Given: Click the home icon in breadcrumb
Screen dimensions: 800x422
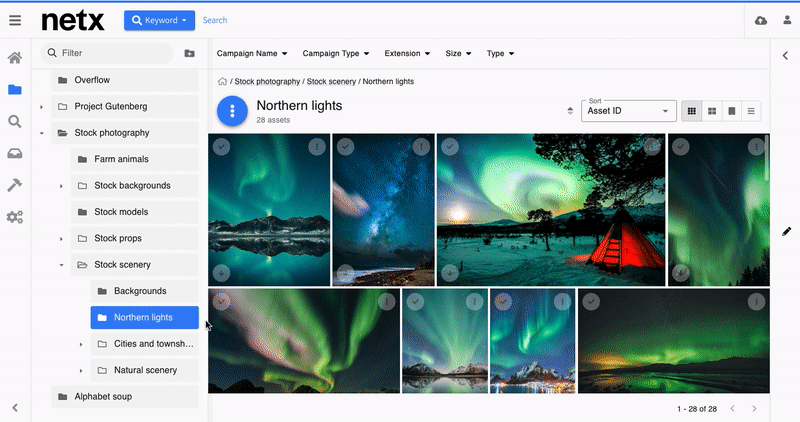Looking at the screenshot, I should tap(222, 82).
